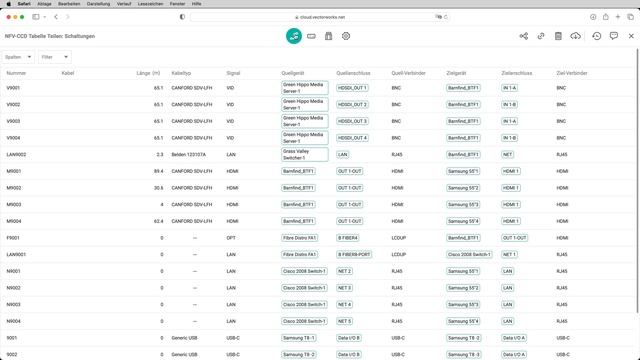Select row number M9003
This screenshot has height=360, width=640.
[14, 204]
